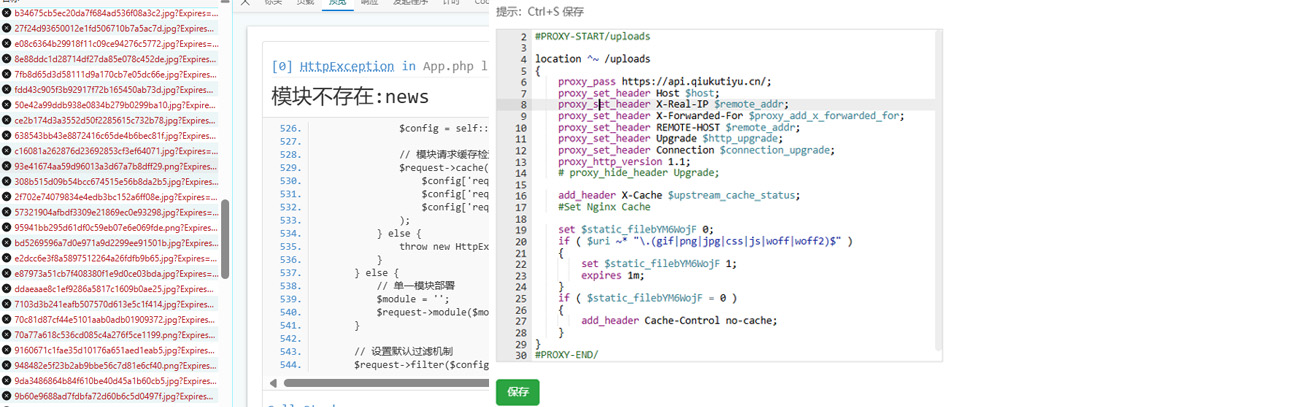Viewport: 1300px width, 407px height.
Task: Select request row e2dcc6e3f8a5897512264a26fdfb9b65.jpg
Action: 108,258
